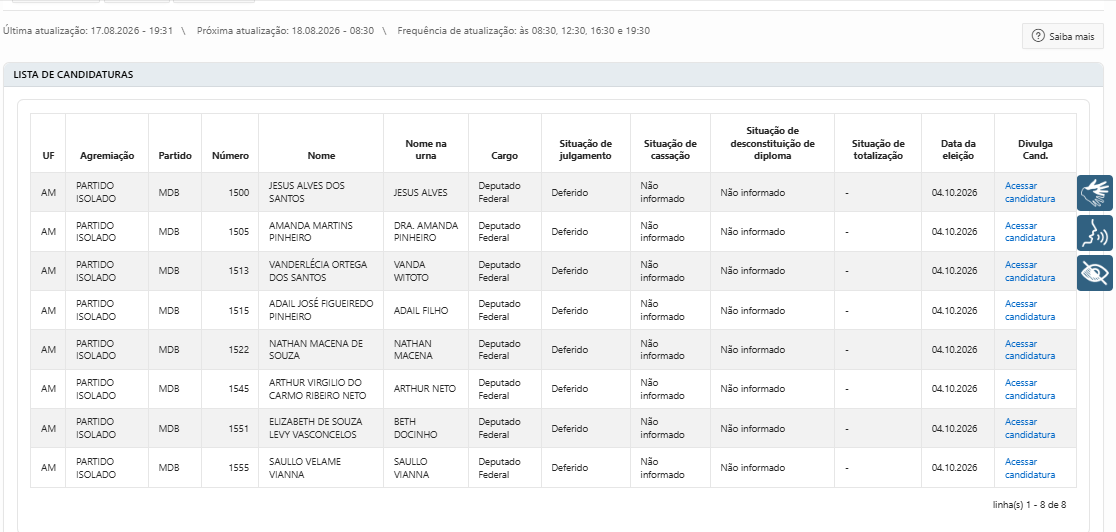Click the Partido column header
Viewport: 1116px width, 532px height.
tap(175, 155)
